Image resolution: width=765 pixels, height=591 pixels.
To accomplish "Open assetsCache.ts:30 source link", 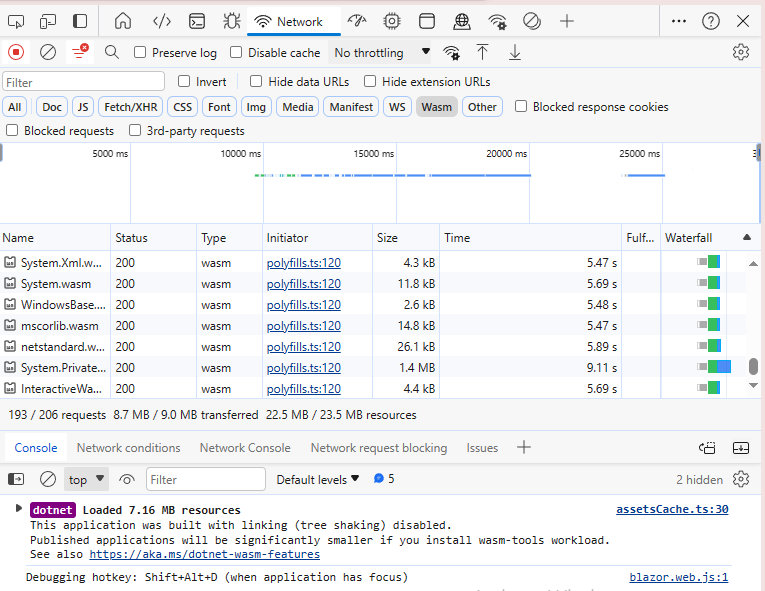I will [672, 509].
